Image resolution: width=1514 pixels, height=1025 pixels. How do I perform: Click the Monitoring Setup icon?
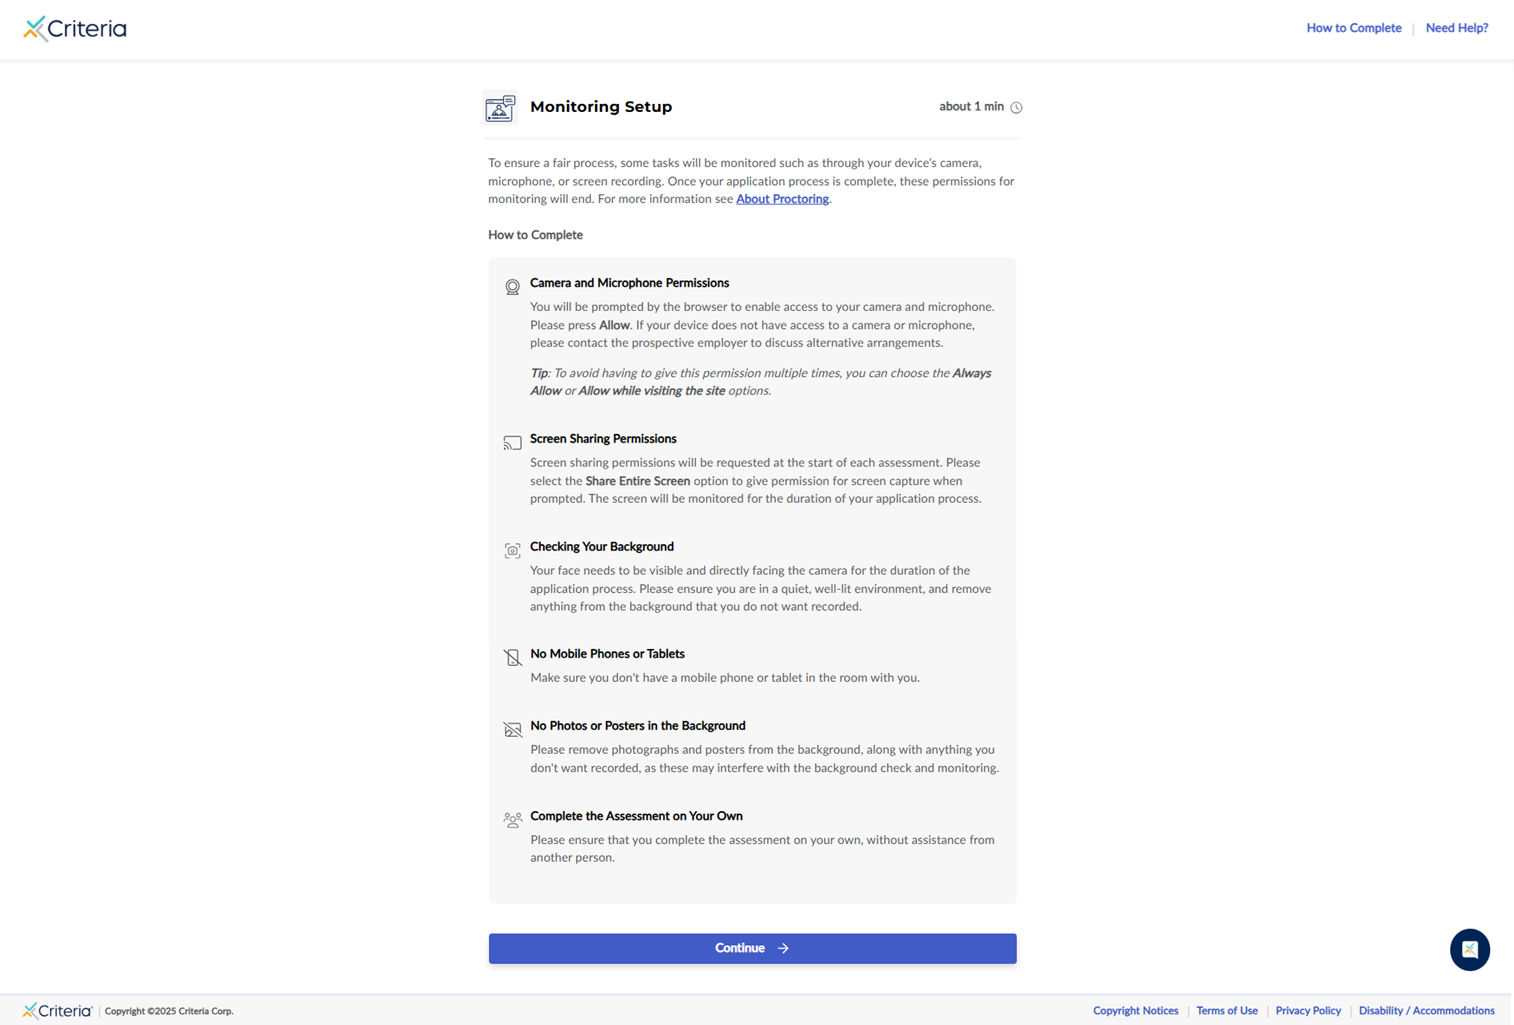pyautogui.click(x=500, y=107)
